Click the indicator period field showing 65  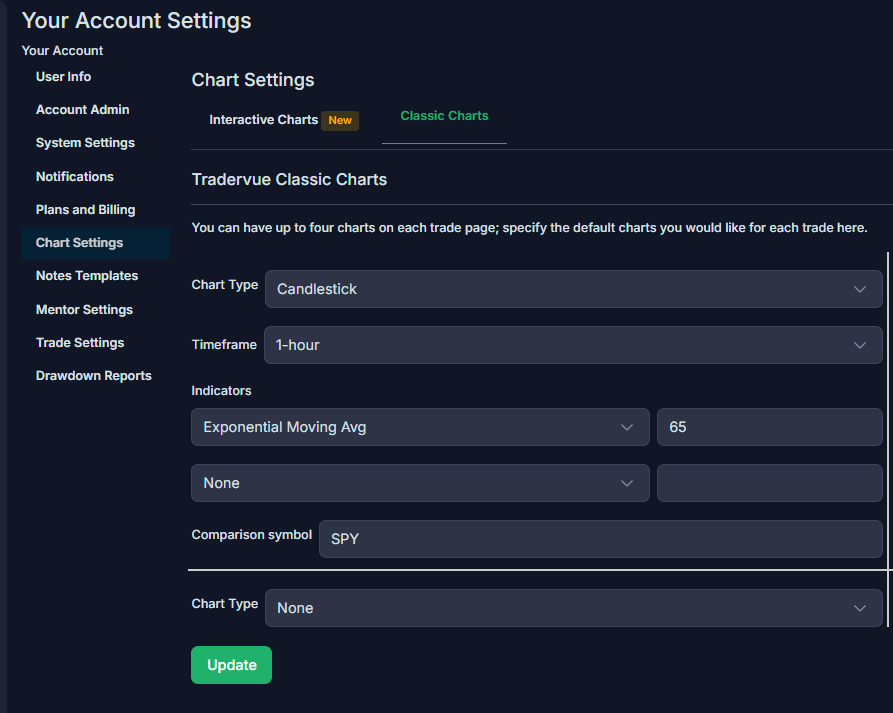point(769,427)
